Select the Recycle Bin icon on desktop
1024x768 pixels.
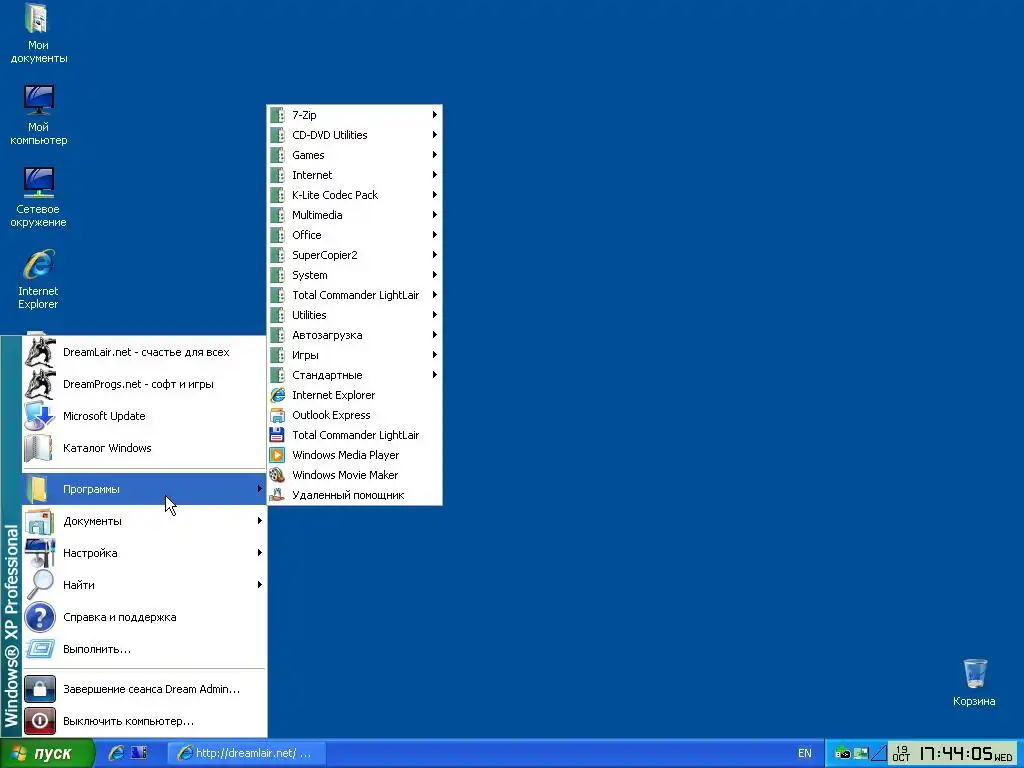(974, 682)
